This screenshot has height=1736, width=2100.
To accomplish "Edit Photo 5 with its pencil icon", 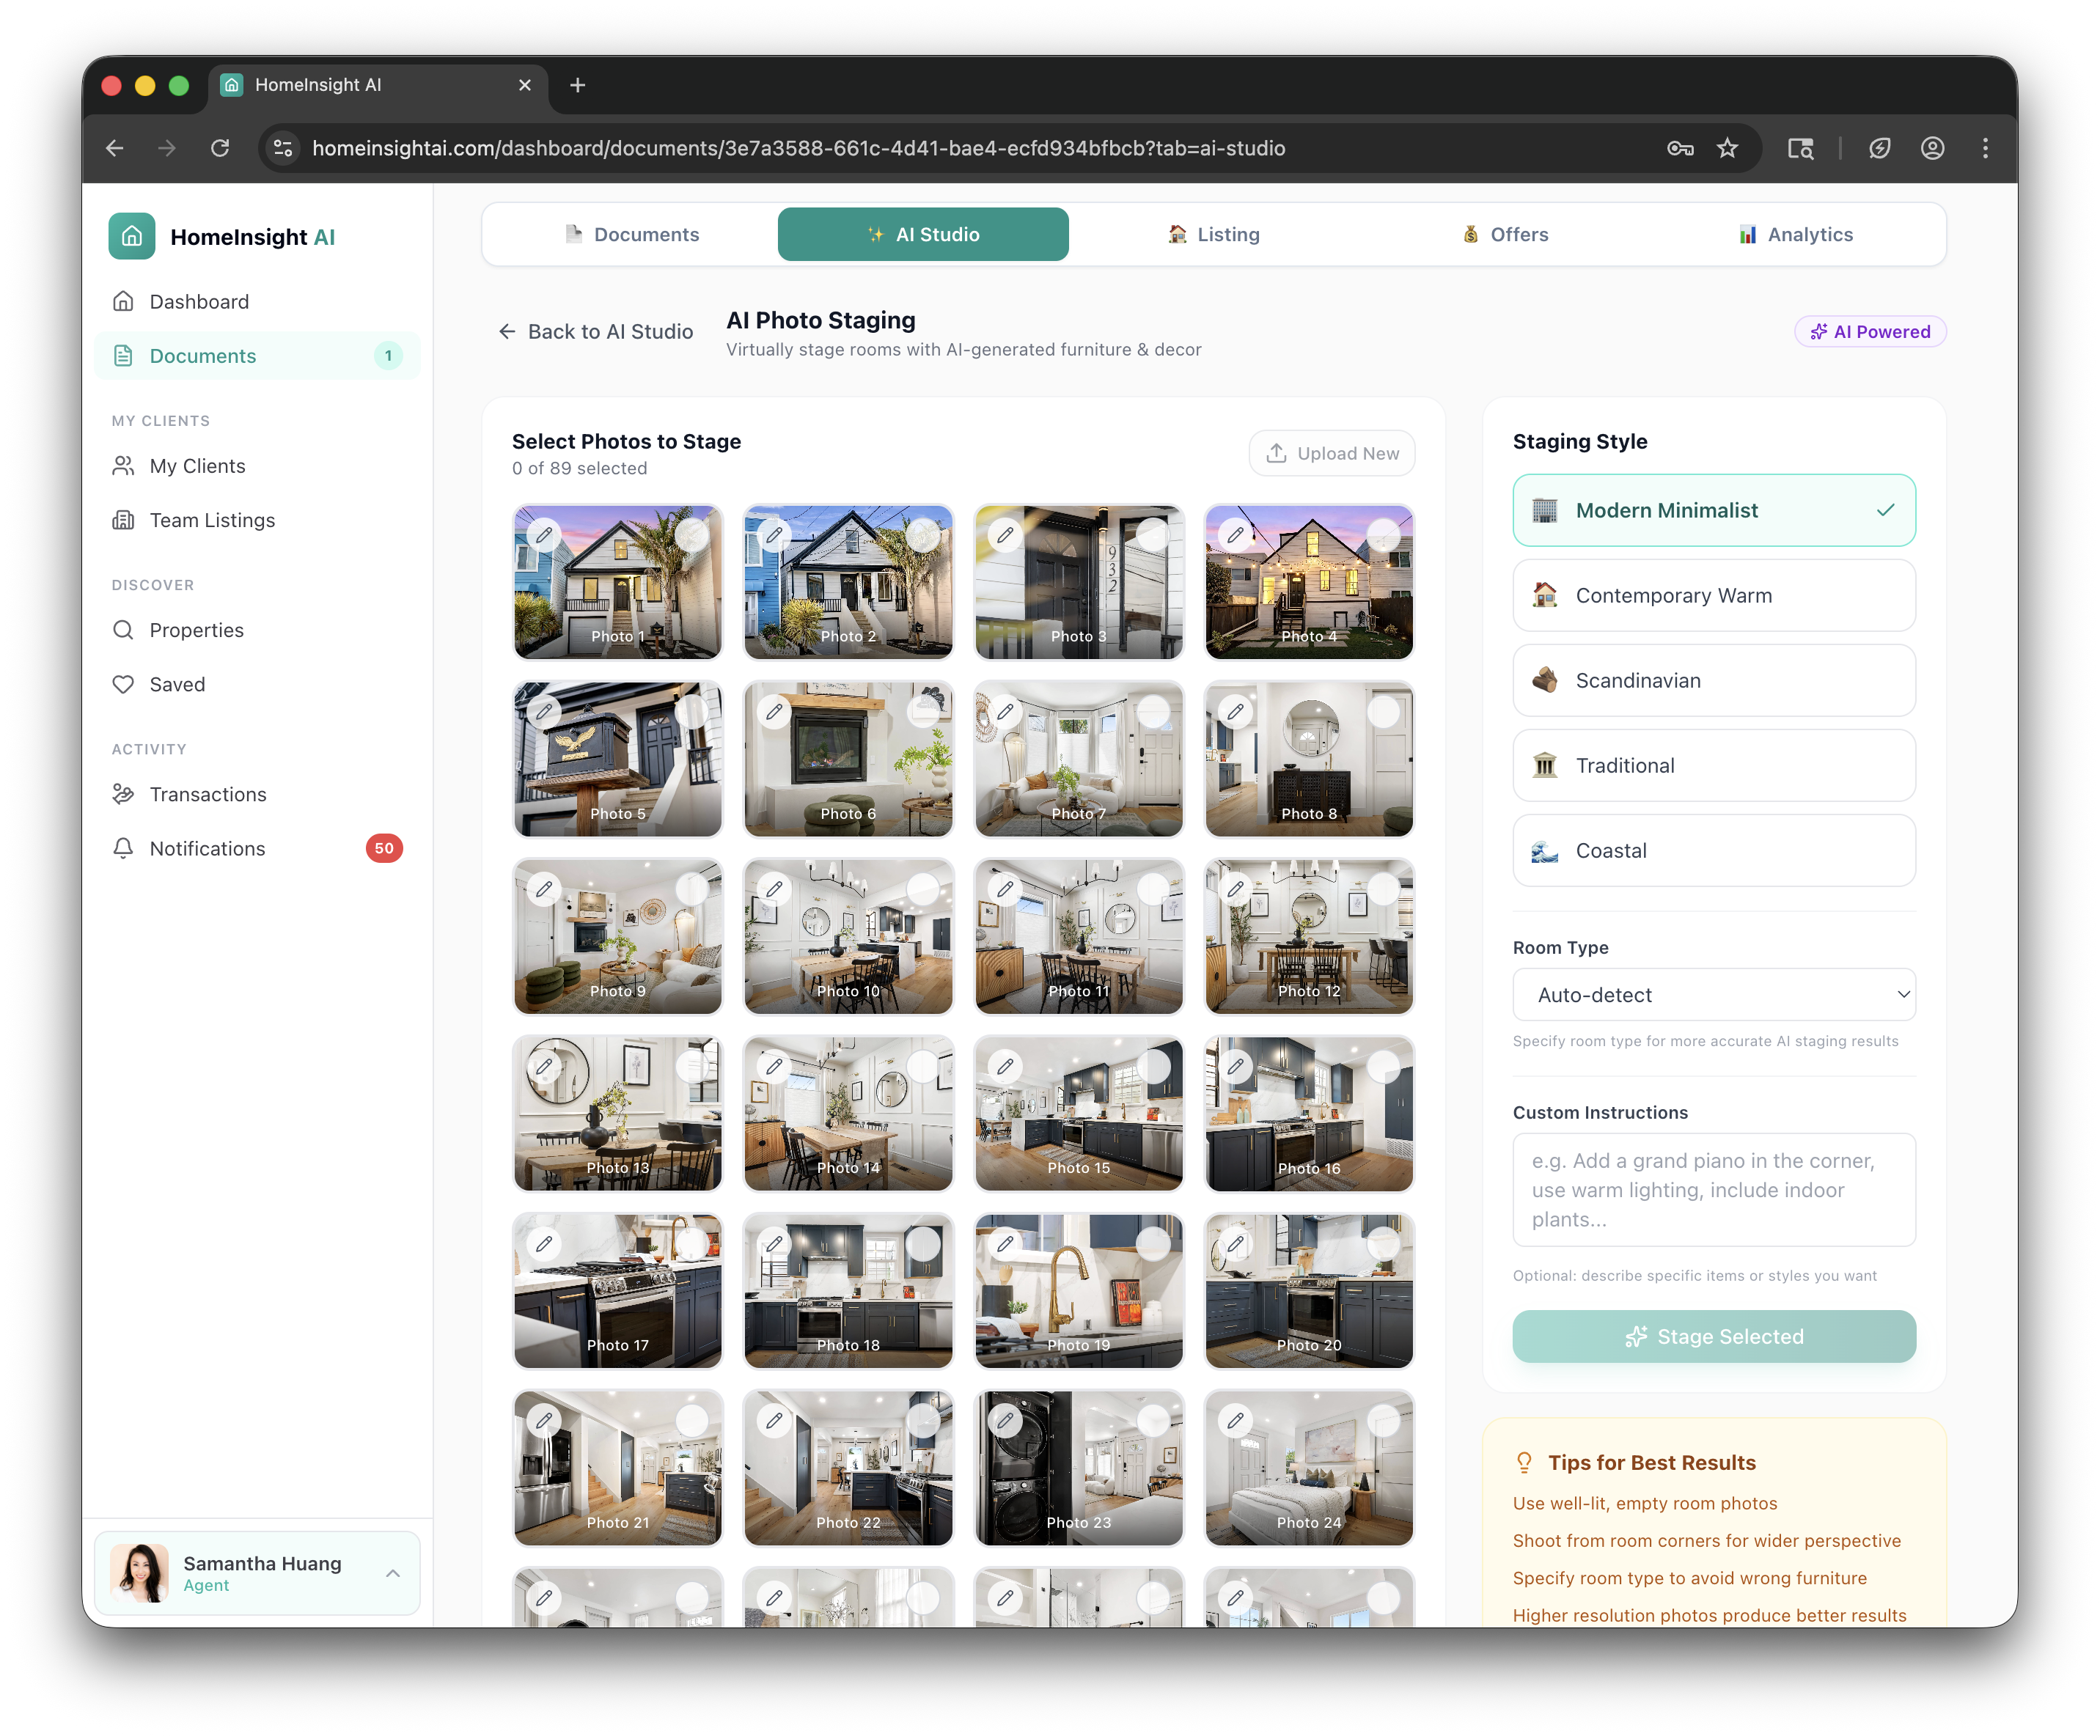I will 546,712.
